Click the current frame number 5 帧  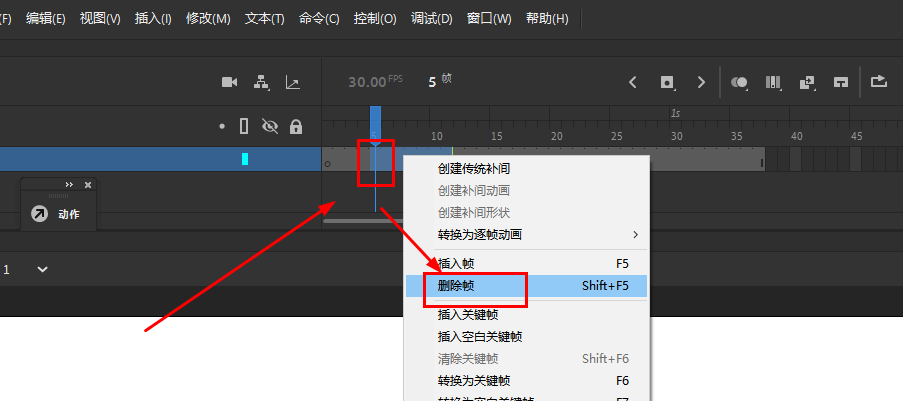click(440, 81)
